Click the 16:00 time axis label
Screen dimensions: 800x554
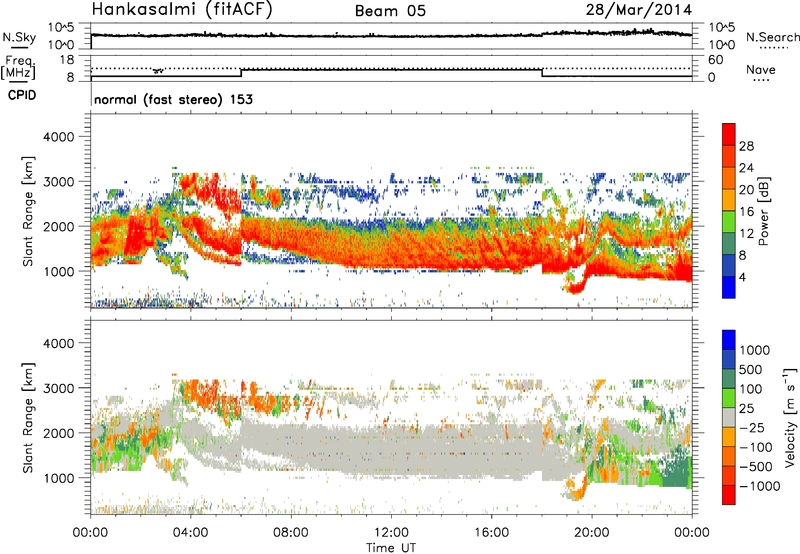491,533
